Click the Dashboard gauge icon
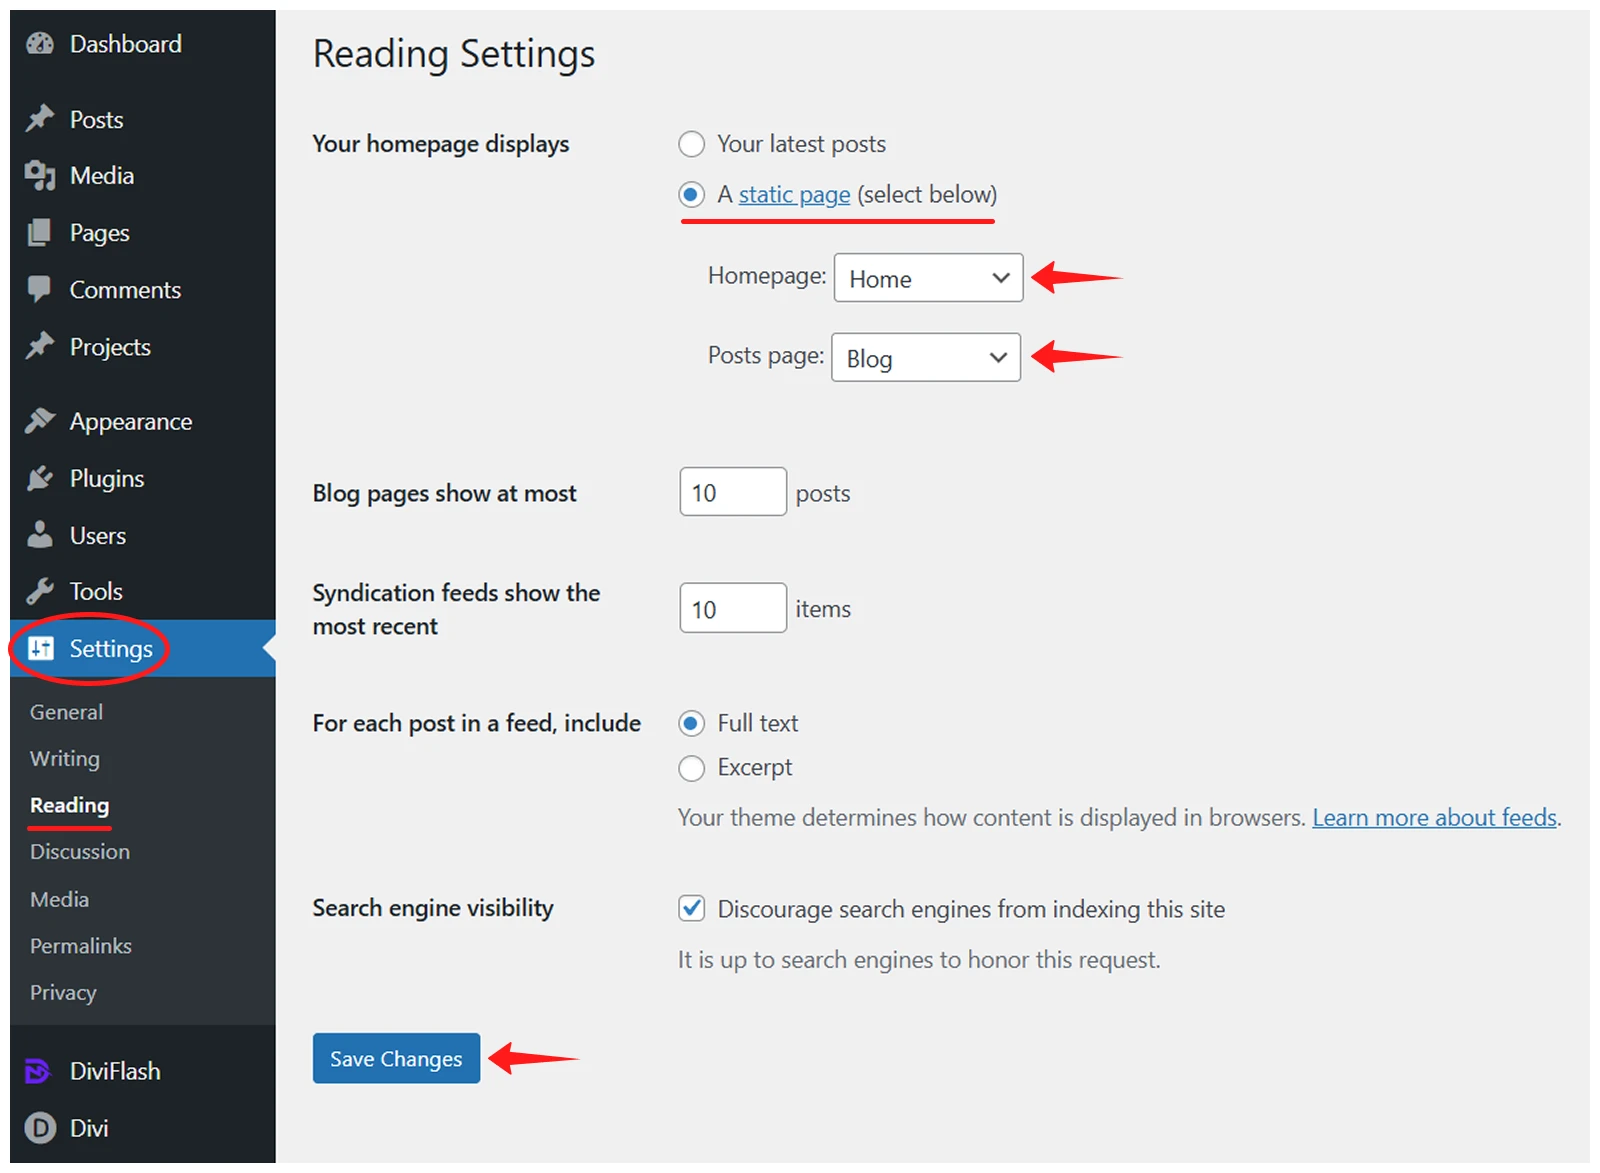Viewport: 1600px width, 1173px height. pyautogui.click(x=40, y=44)
